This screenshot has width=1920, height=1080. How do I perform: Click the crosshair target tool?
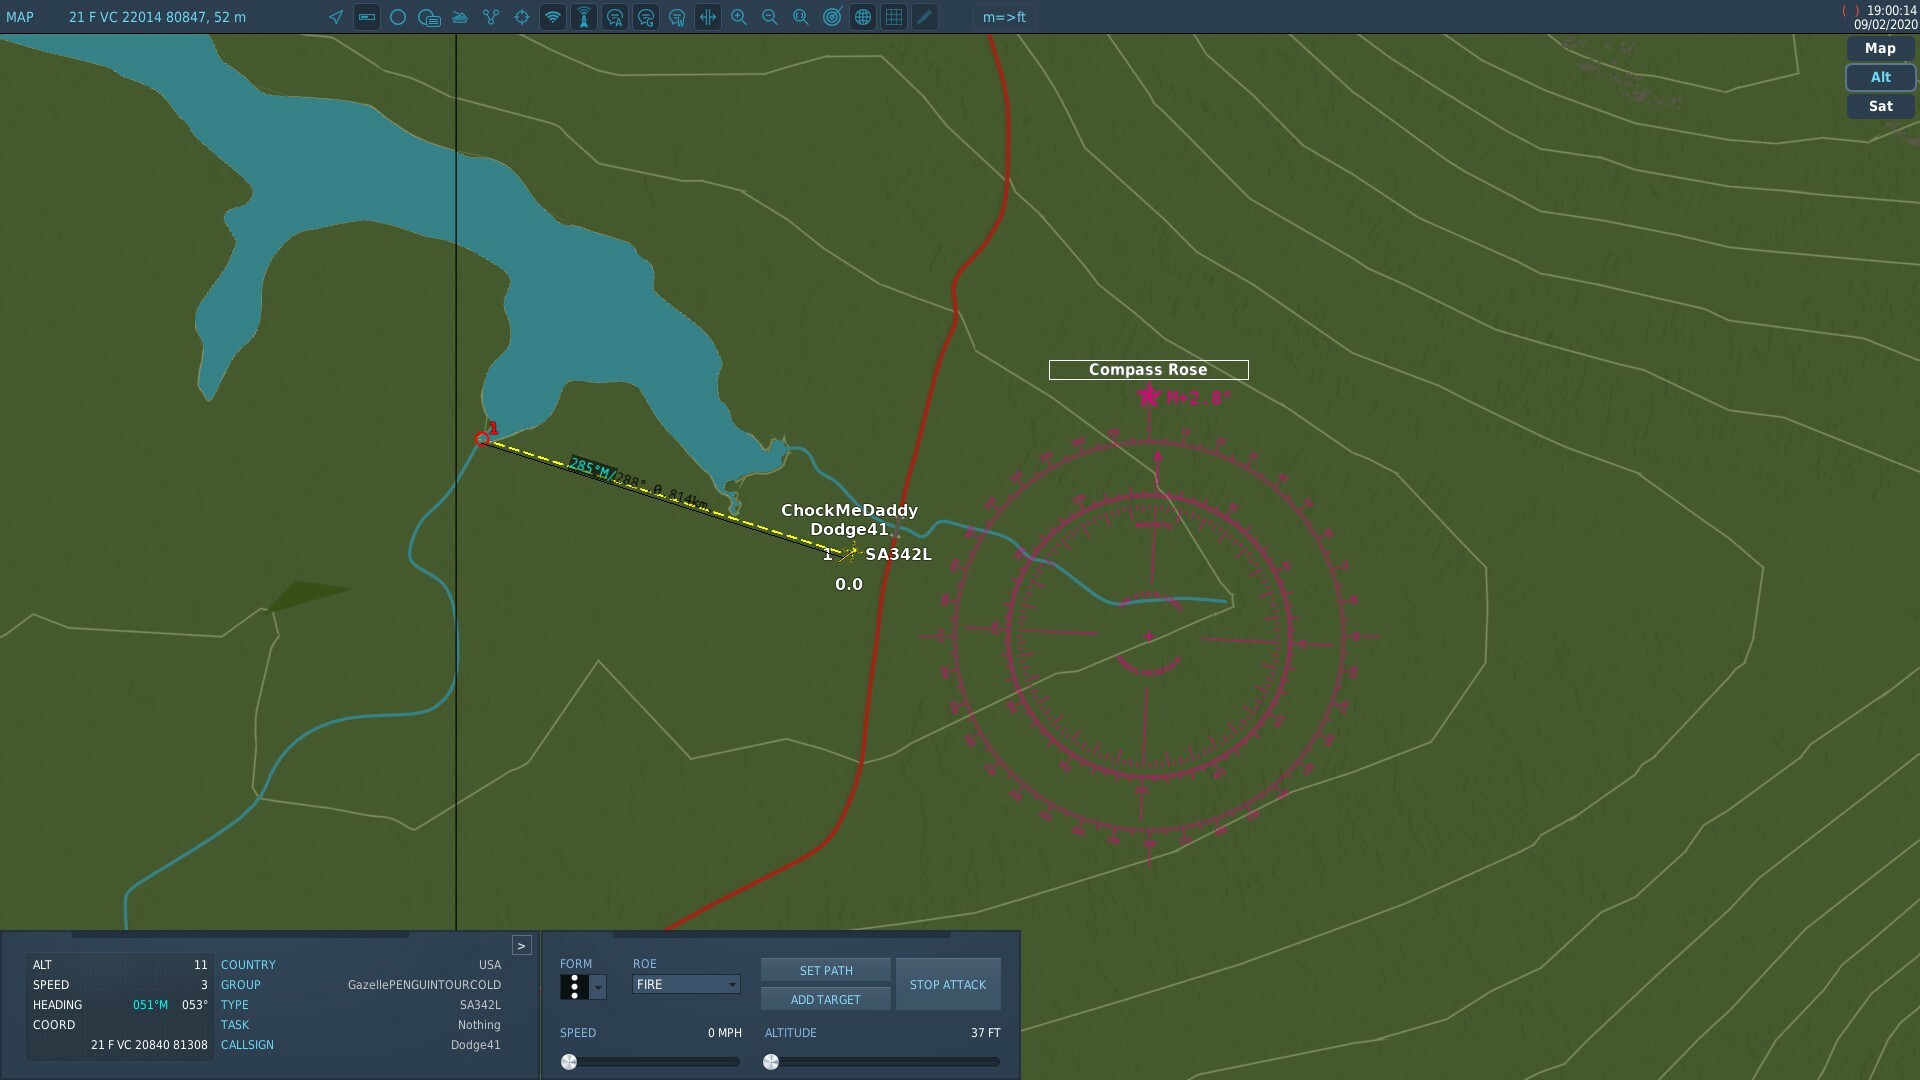coord(522,17)
